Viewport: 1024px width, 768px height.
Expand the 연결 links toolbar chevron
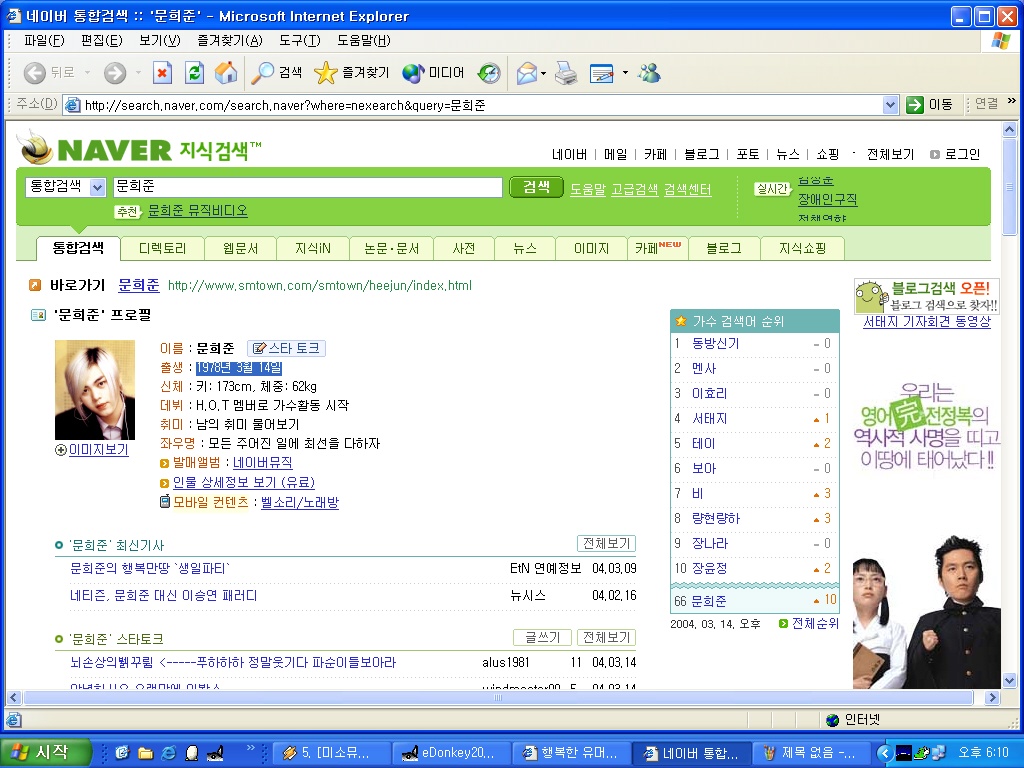point(1012,101)
